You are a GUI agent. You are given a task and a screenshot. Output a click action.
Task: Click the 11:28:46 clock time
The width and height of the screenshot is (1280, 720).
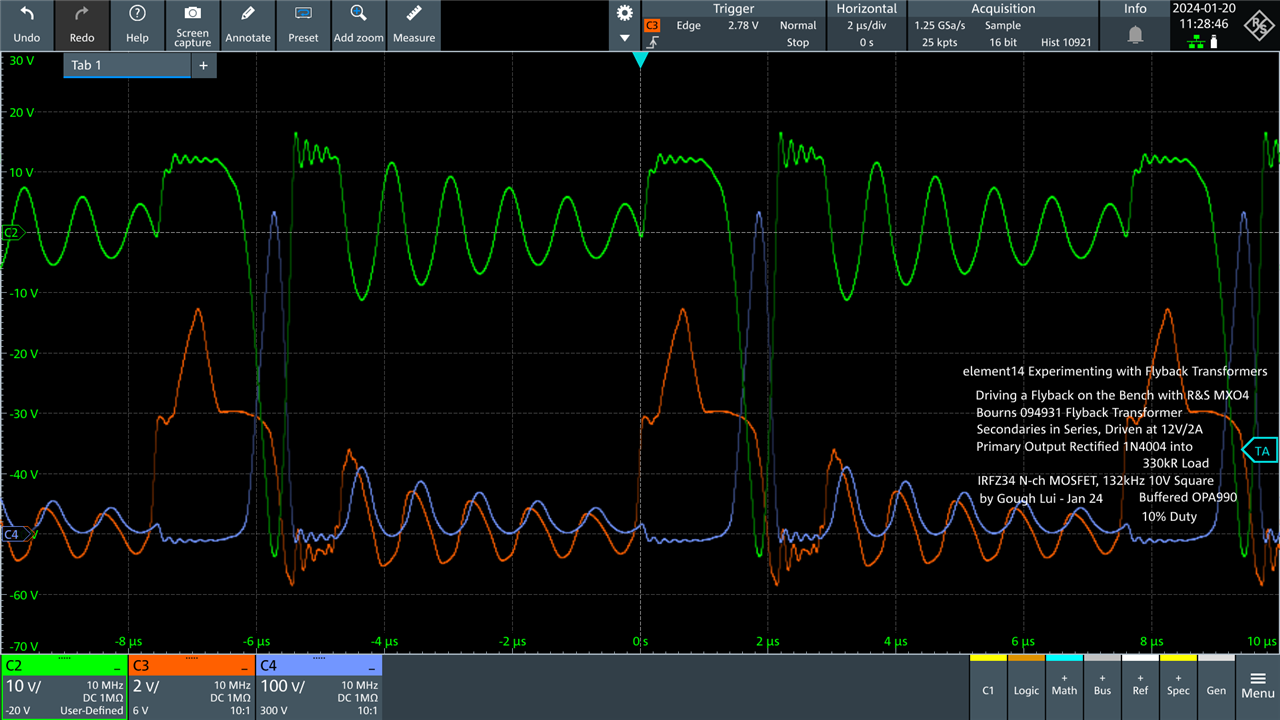1204,23
